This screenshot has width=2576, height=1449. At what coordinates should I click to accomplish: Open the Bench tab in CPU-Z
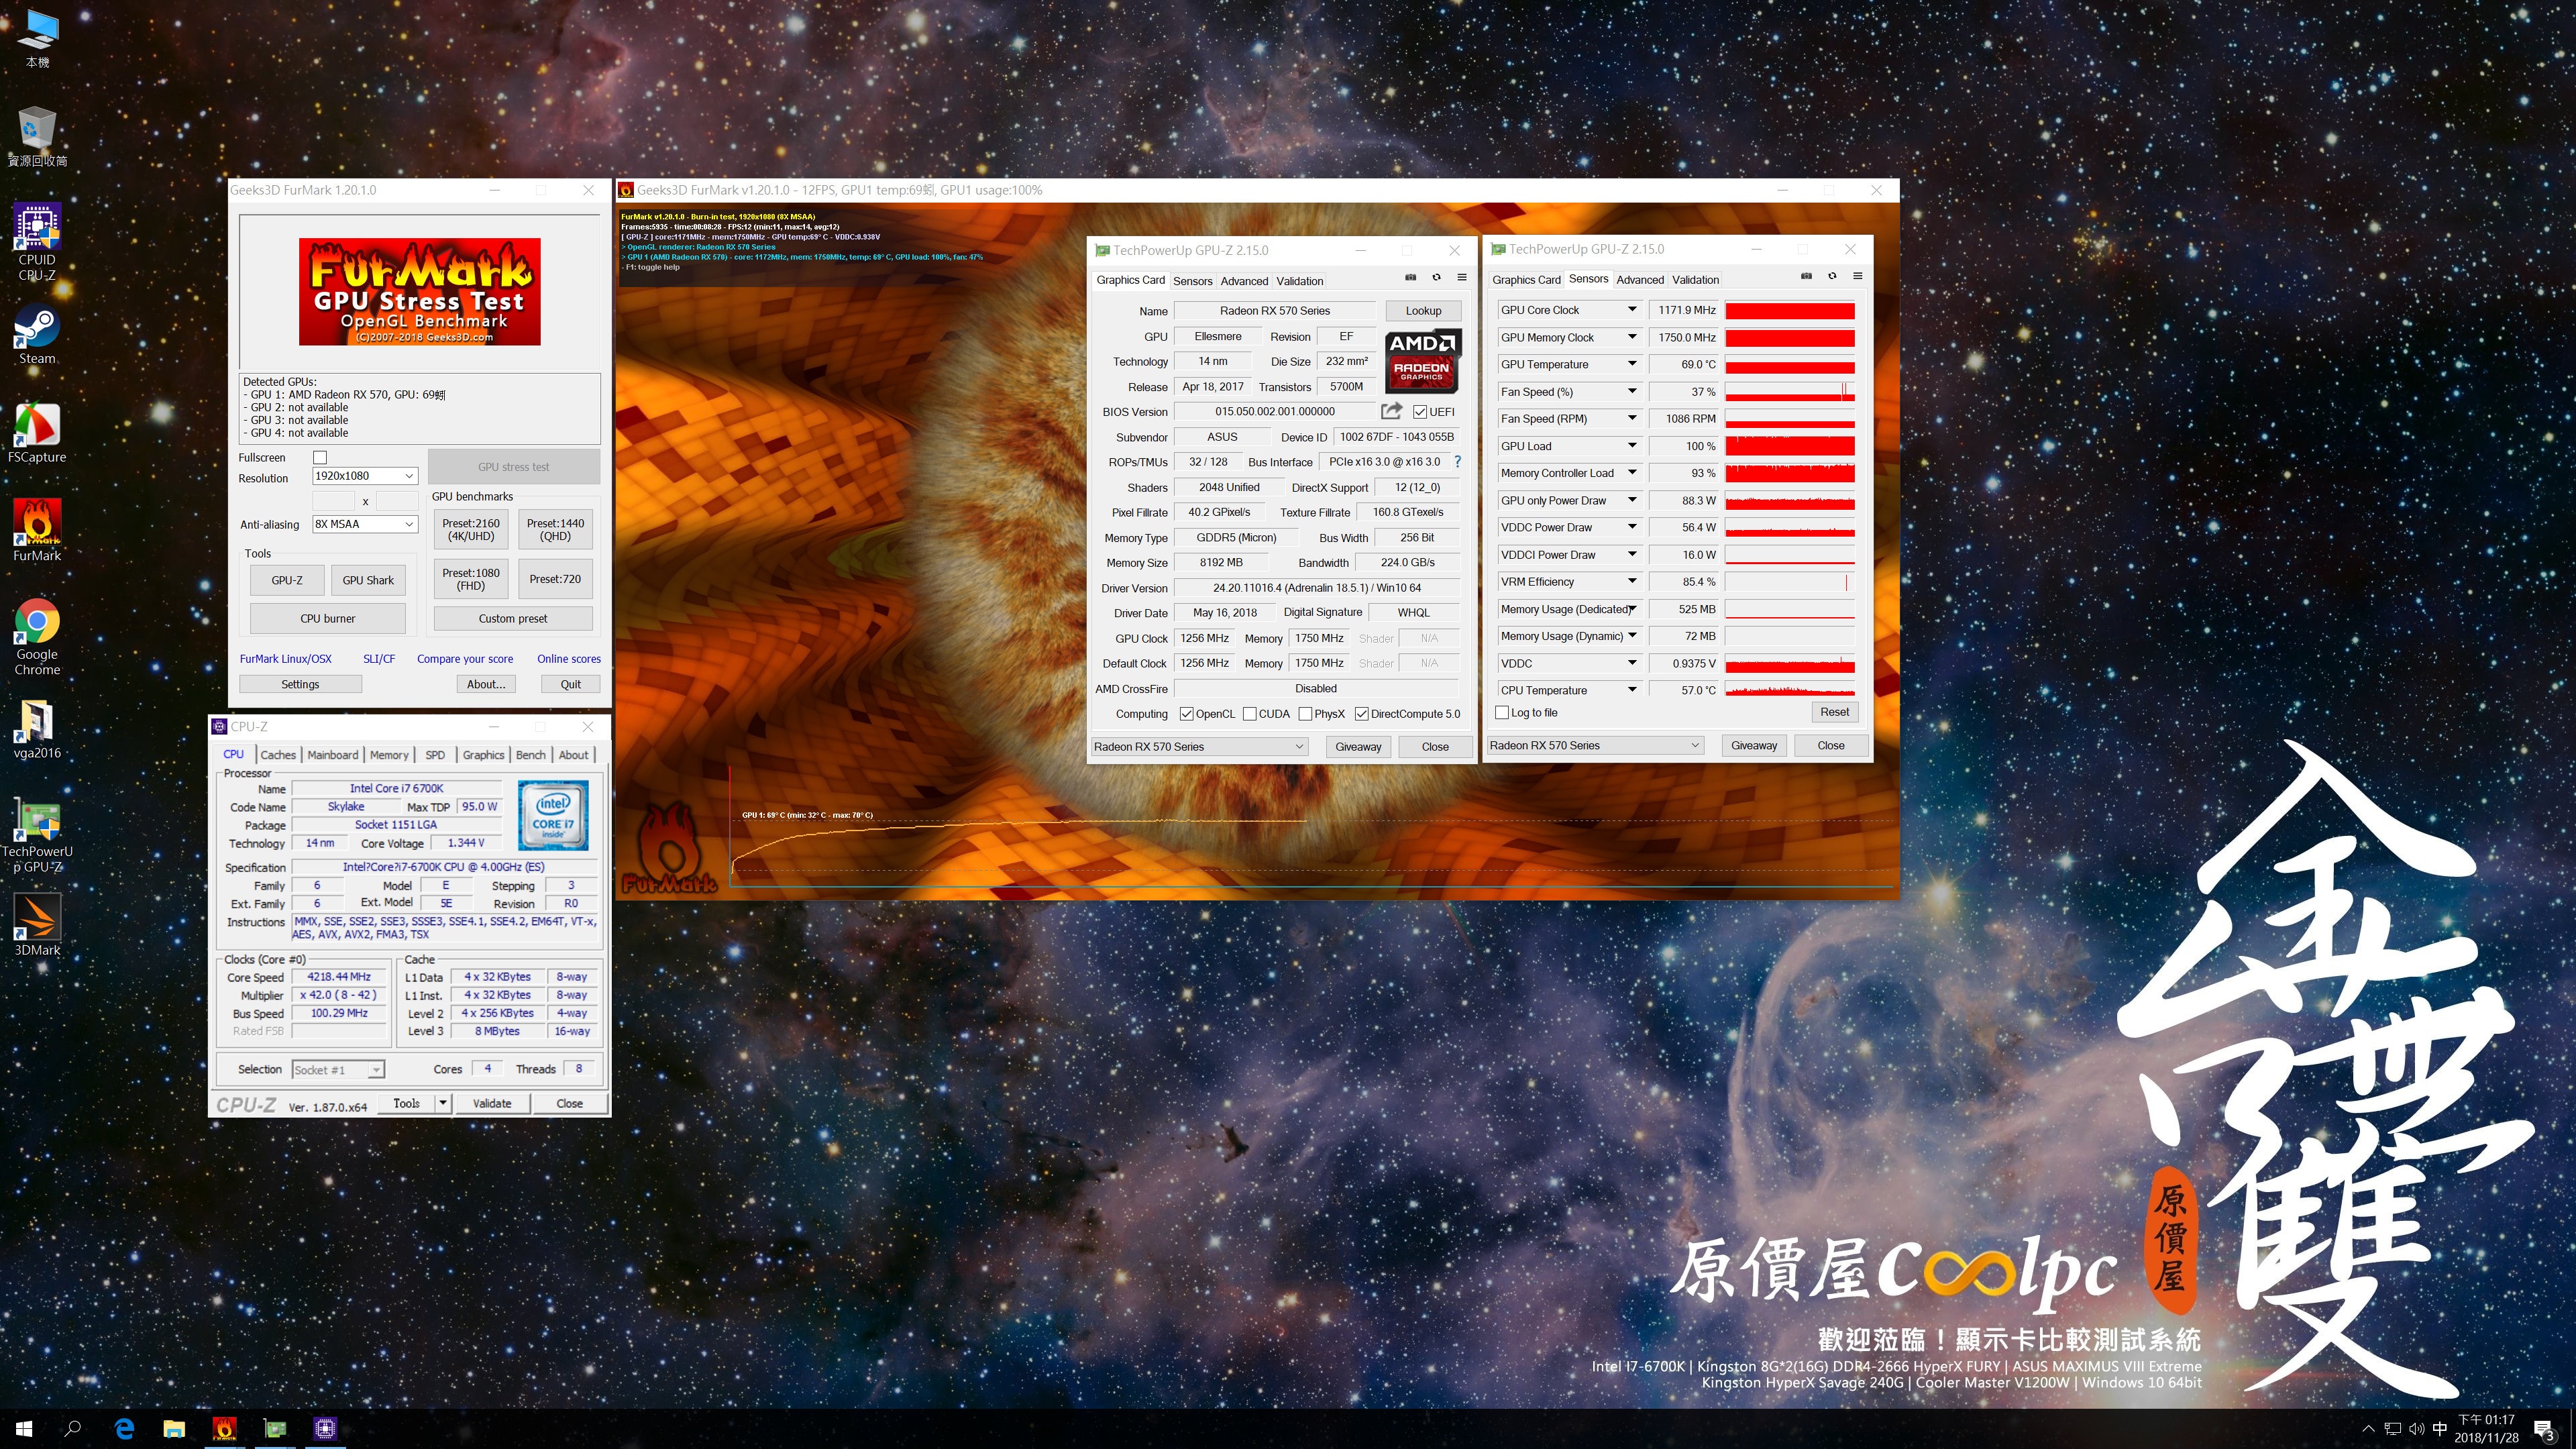531,755
